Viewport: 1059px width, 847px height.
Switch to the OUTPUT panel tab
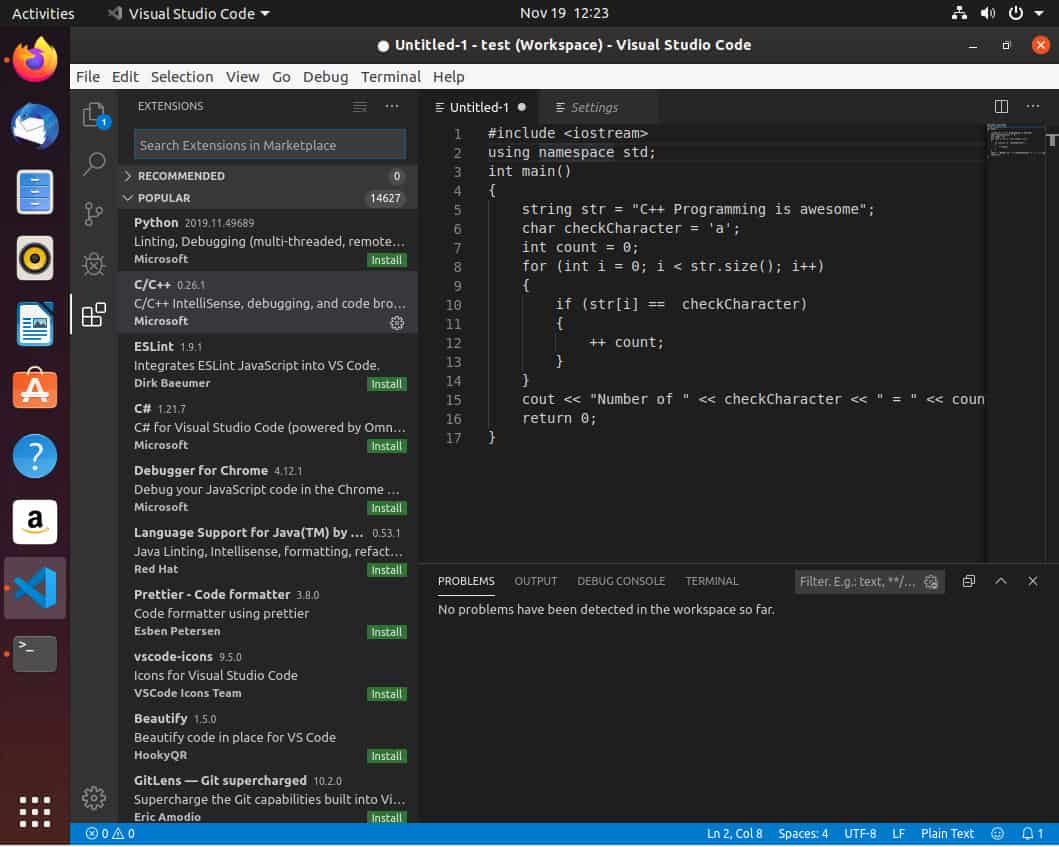pos(536,581)
